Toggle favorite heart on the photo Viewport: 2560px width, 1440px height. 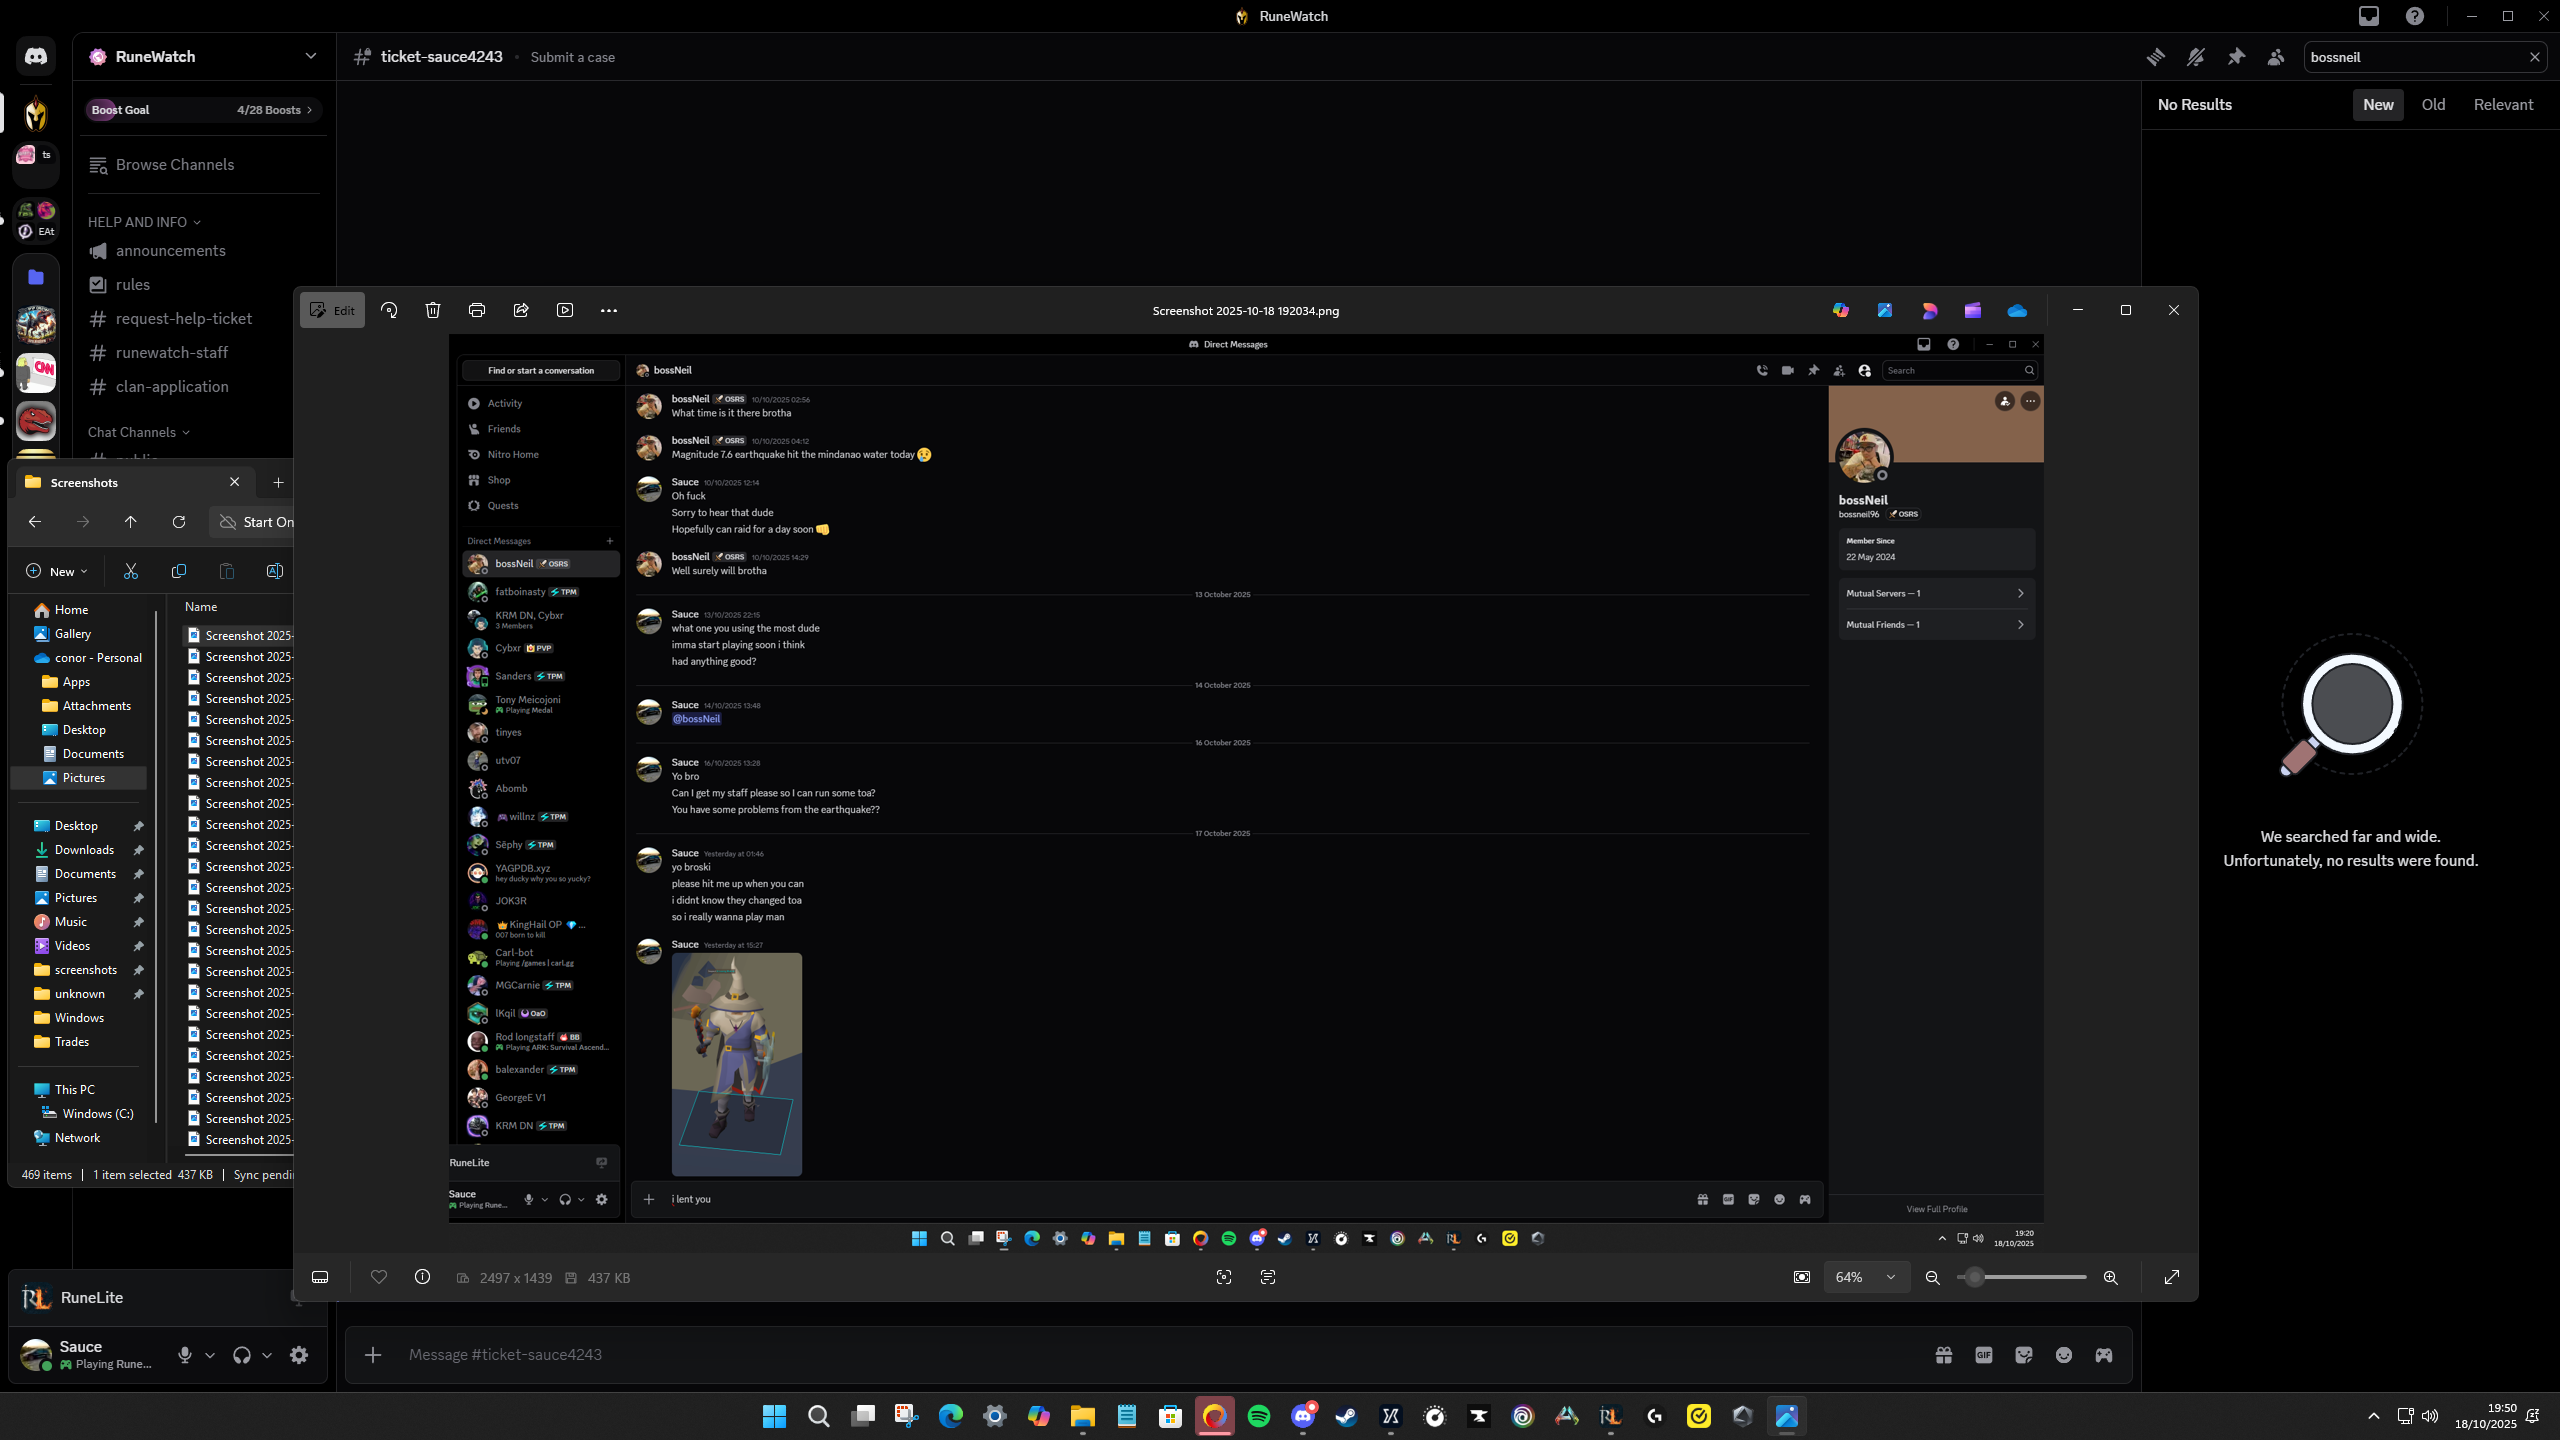coord(379,1277)
